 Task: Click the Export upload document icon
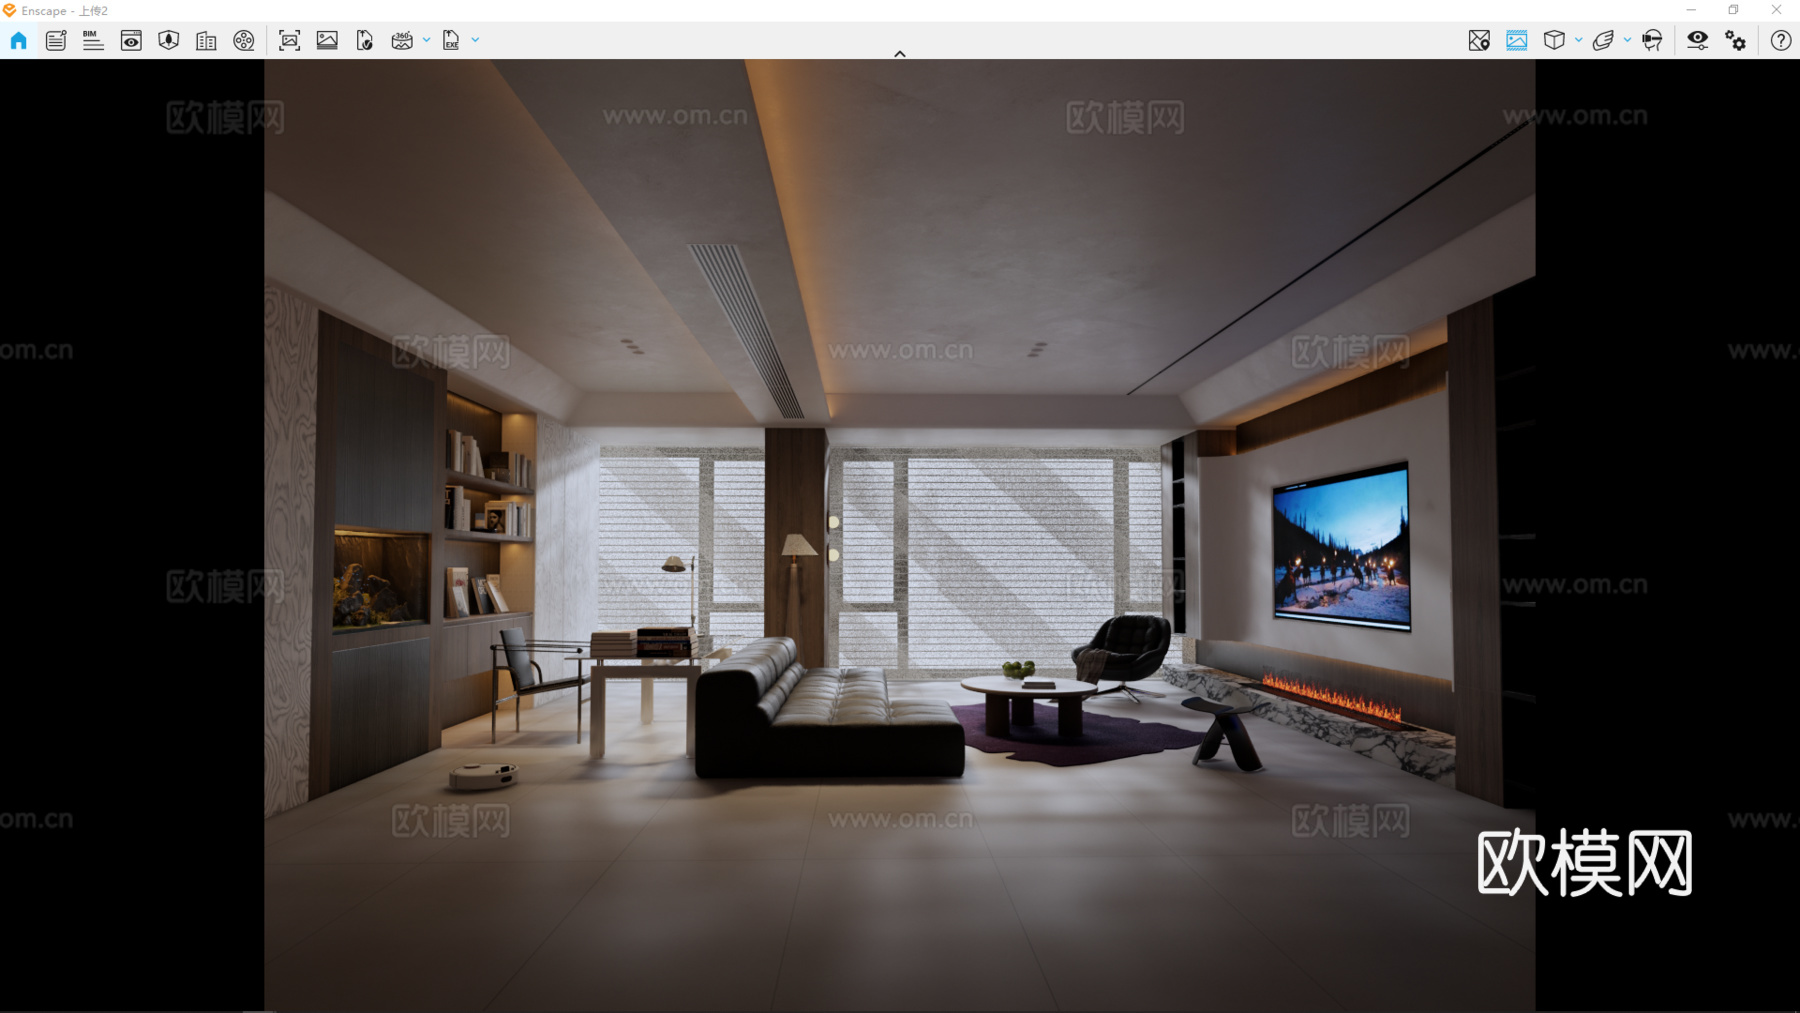(x=365, y=40)
